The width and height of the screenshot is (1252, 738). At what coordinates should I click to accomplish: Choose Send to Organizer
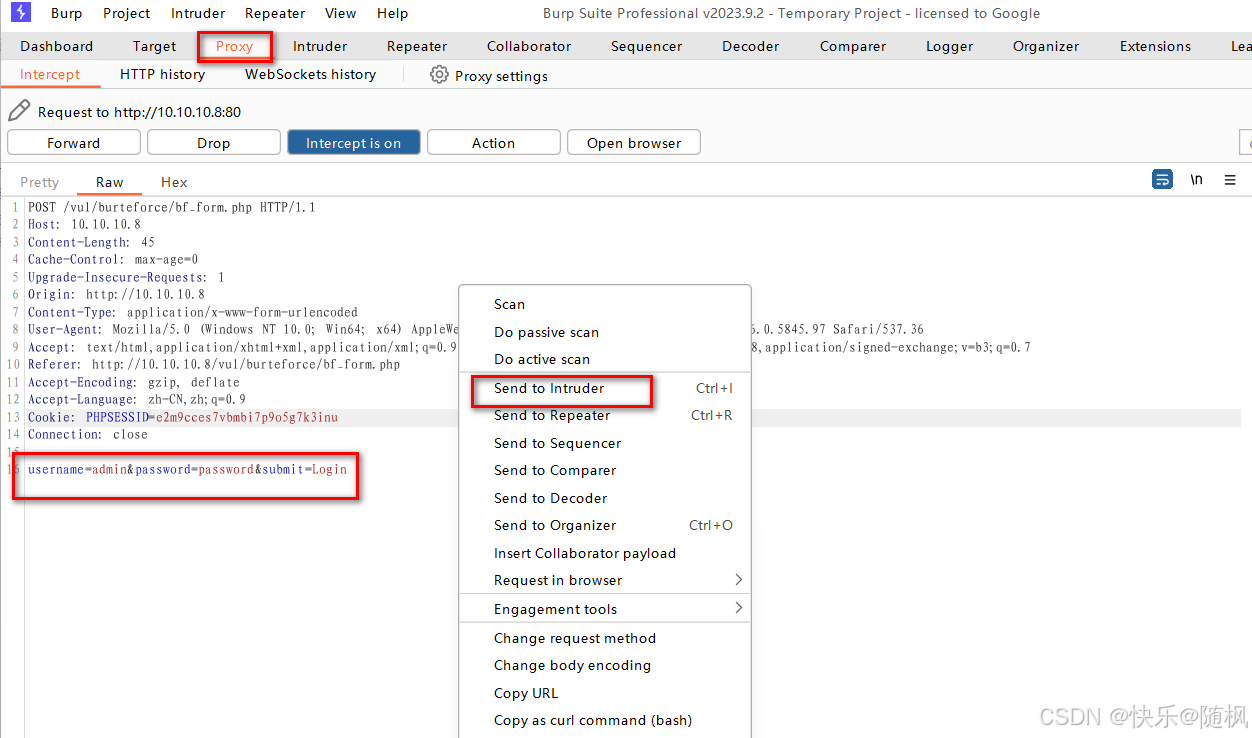605,525
